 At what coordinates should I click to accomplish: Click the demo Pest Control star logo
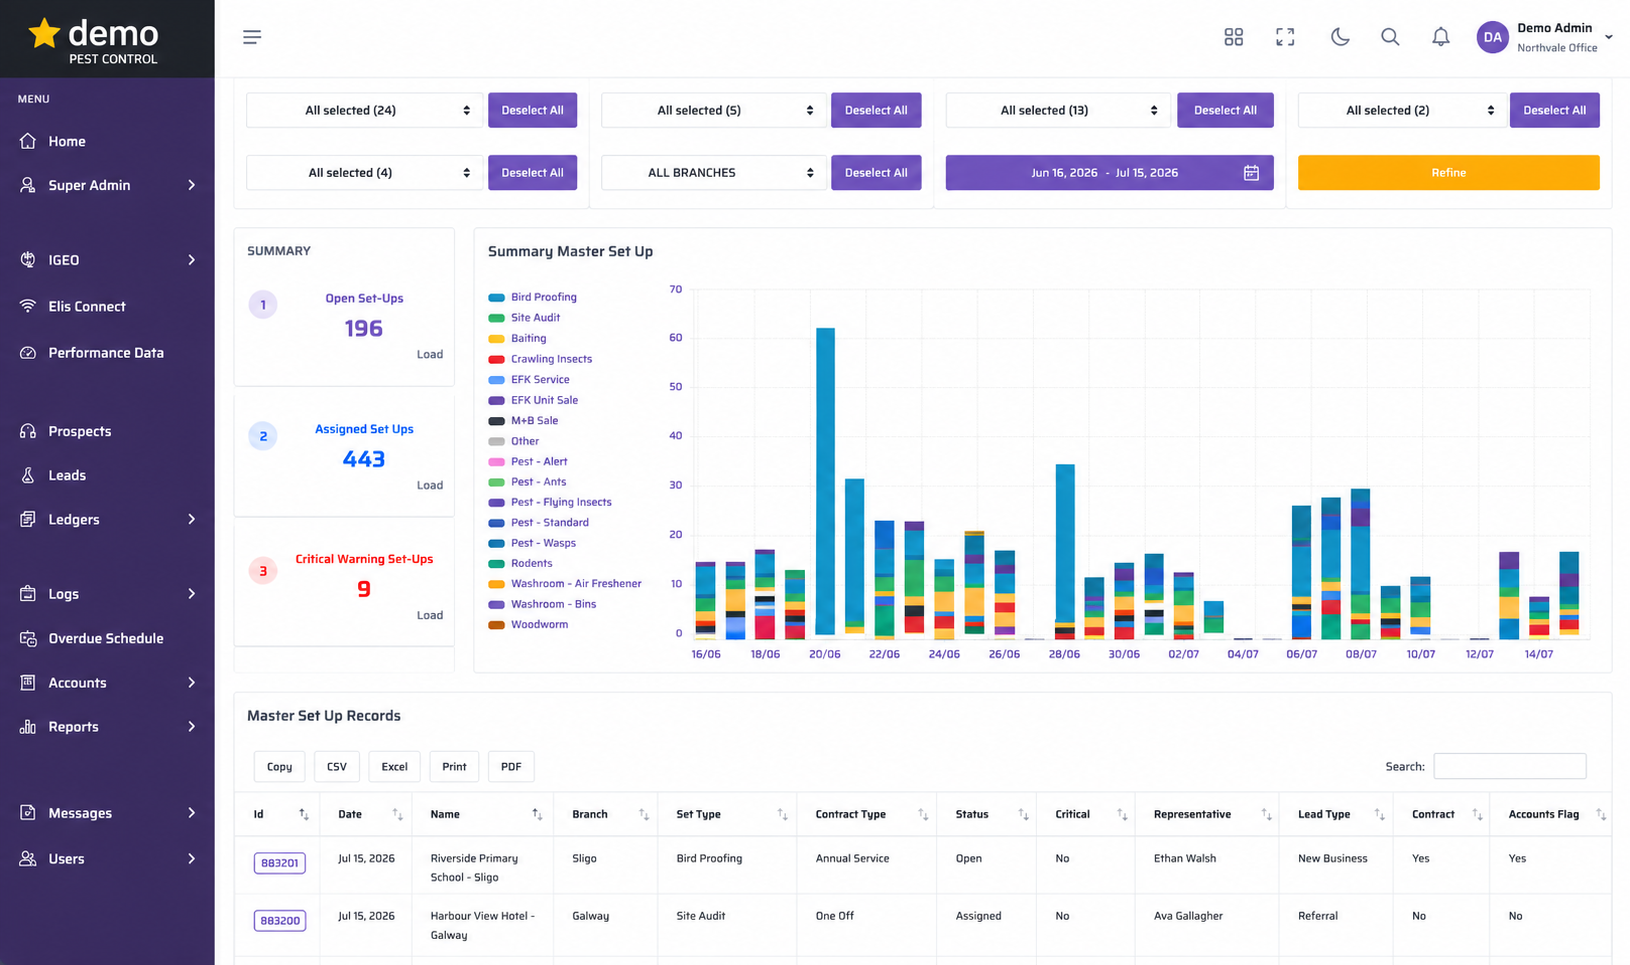93,39
